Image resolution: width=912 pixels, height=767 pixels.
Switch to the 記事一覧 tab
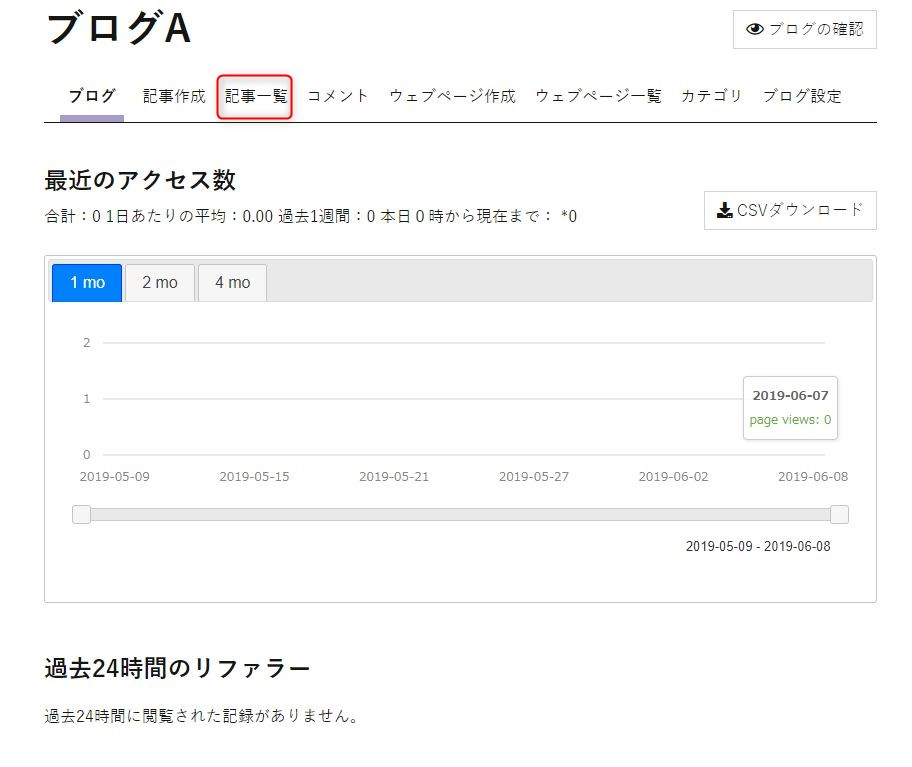[255, 96]
